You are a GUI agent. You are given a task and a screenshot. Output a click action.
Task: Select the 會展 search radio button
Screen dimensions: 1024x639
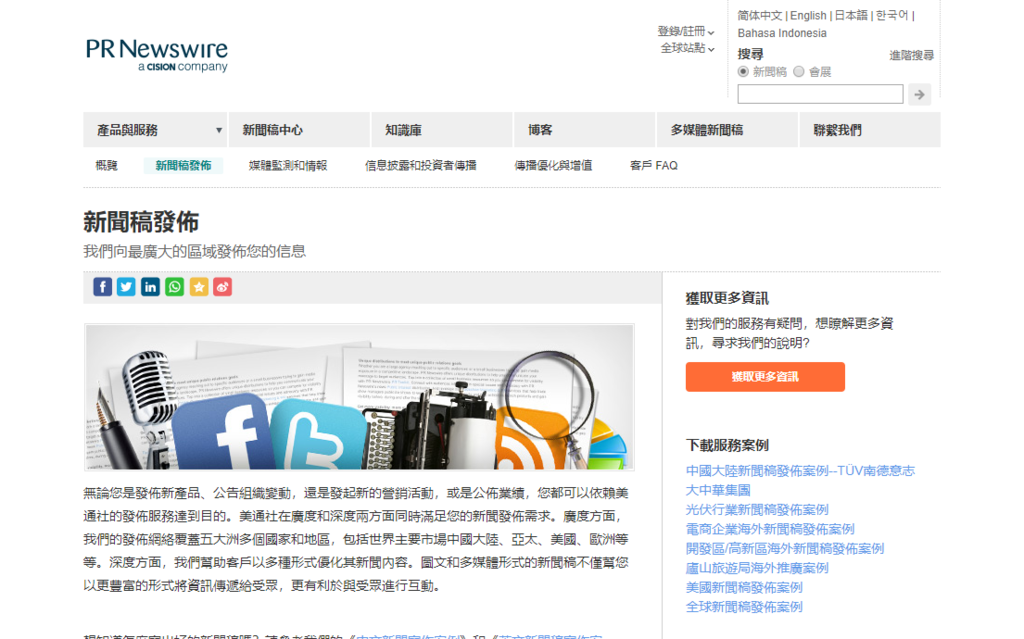[799, 72]
